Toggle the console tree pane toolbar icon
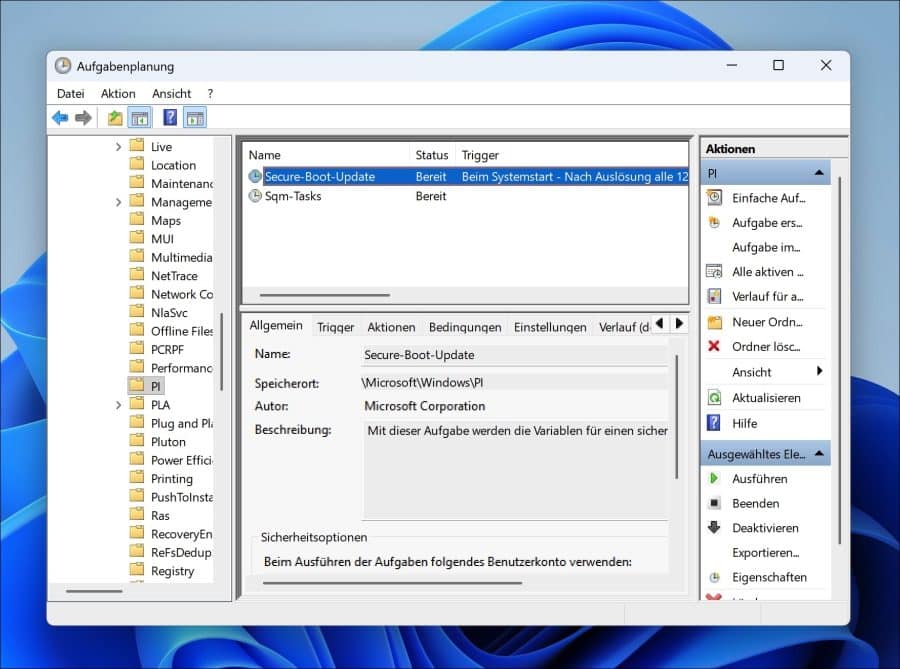900x669 pixels. (x=140, y=117)
